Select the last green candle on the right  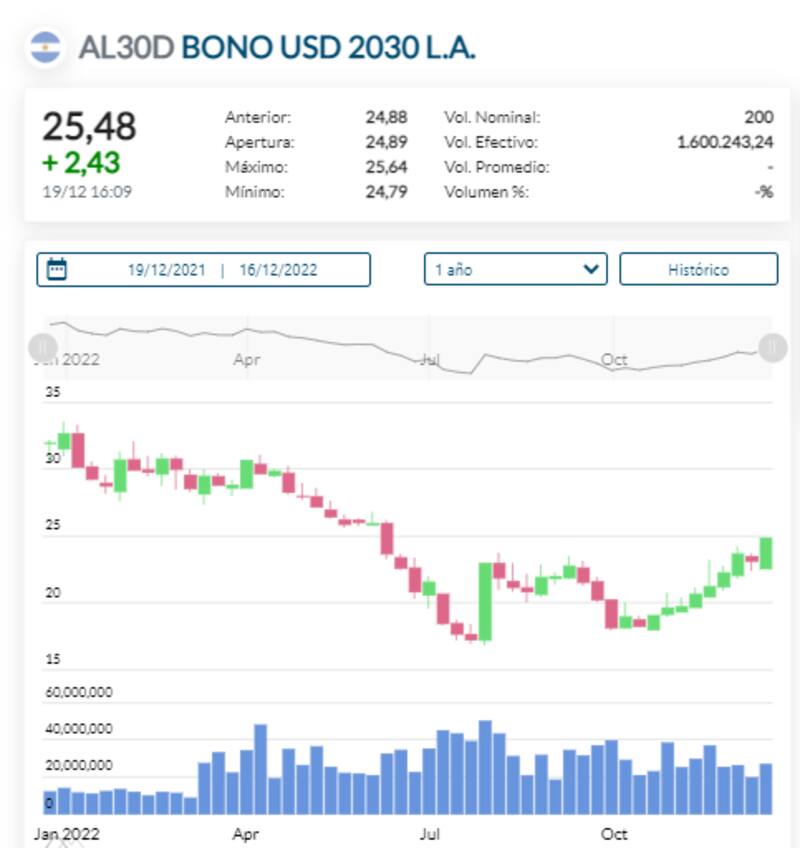point(766,553)
